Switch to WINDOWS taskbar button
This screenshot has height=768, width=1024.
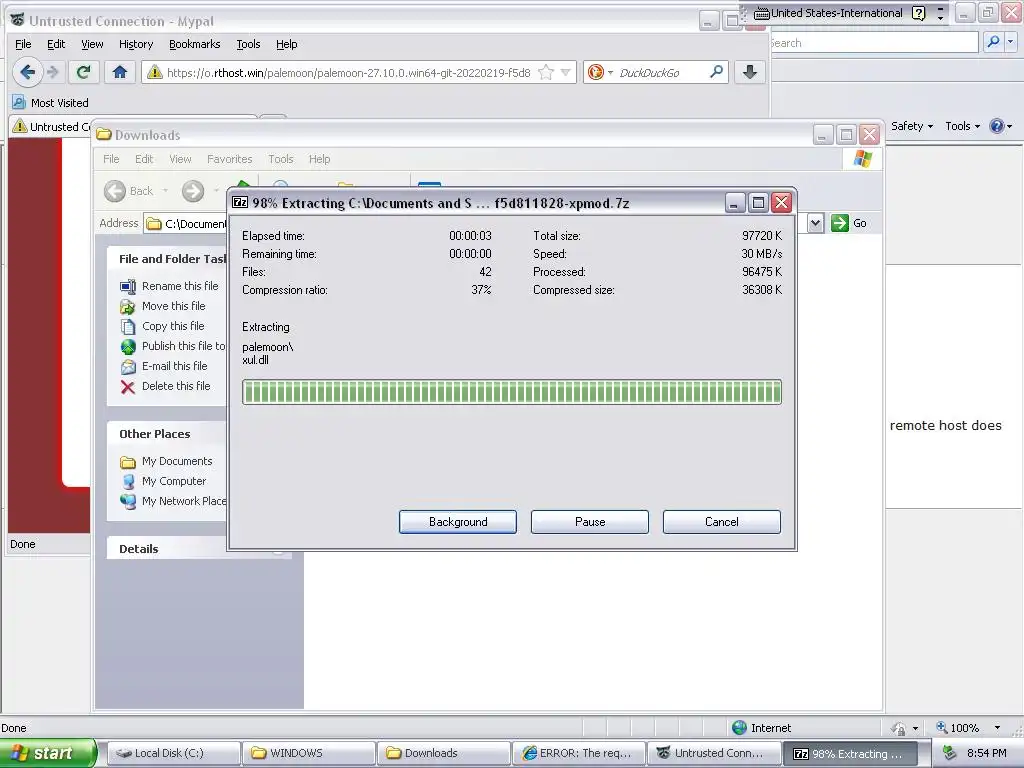309,753
